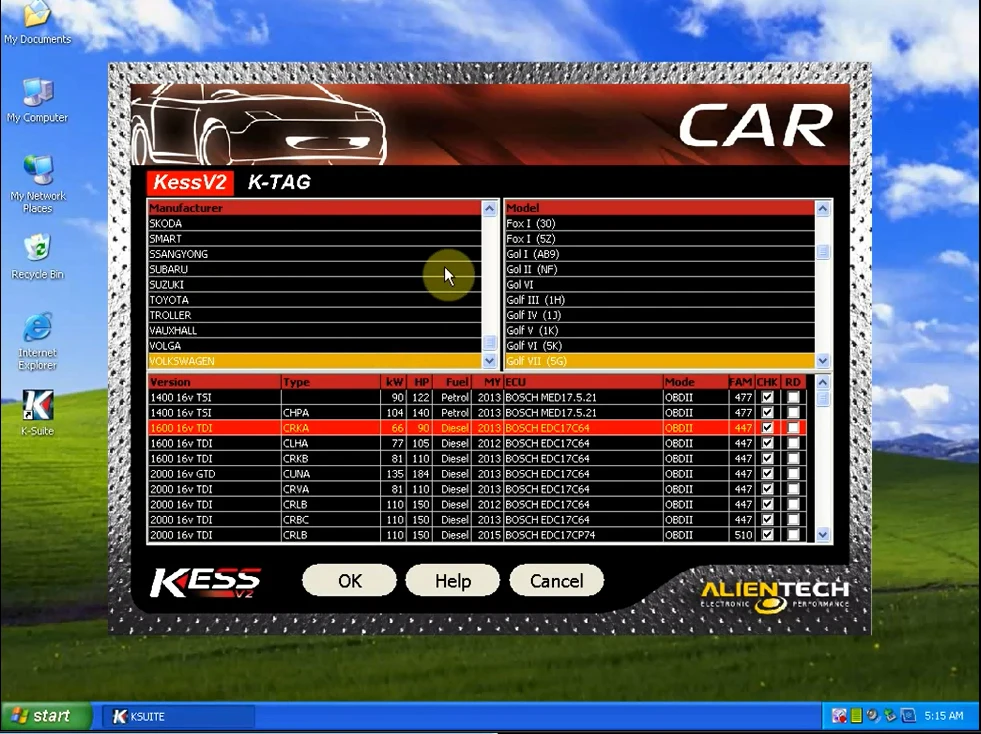Select VAUXHALL manufacturer
The height and width of the screenshot is (734, 981).
point(314,330)
